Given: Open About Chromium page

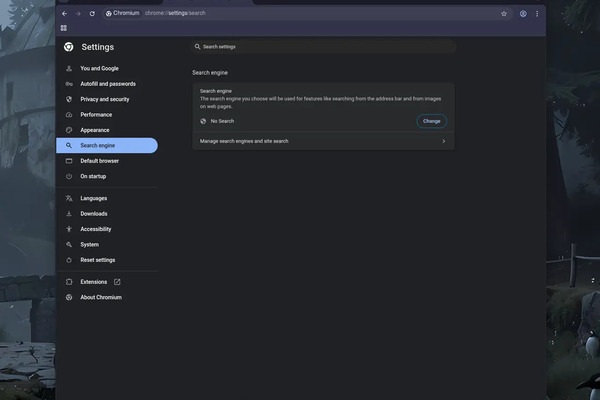Looking at the screenshot, I should (x=101, y=297).
